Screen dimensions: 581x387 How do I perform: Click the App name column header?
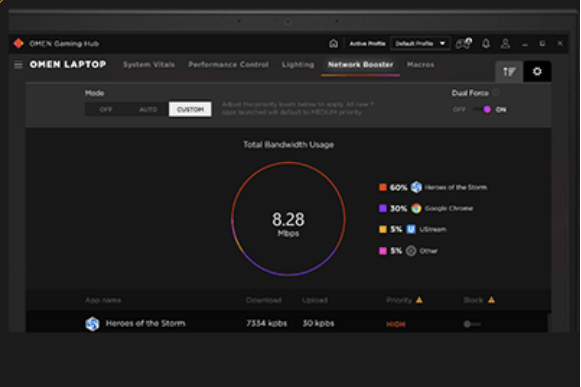tap(103, 300)
